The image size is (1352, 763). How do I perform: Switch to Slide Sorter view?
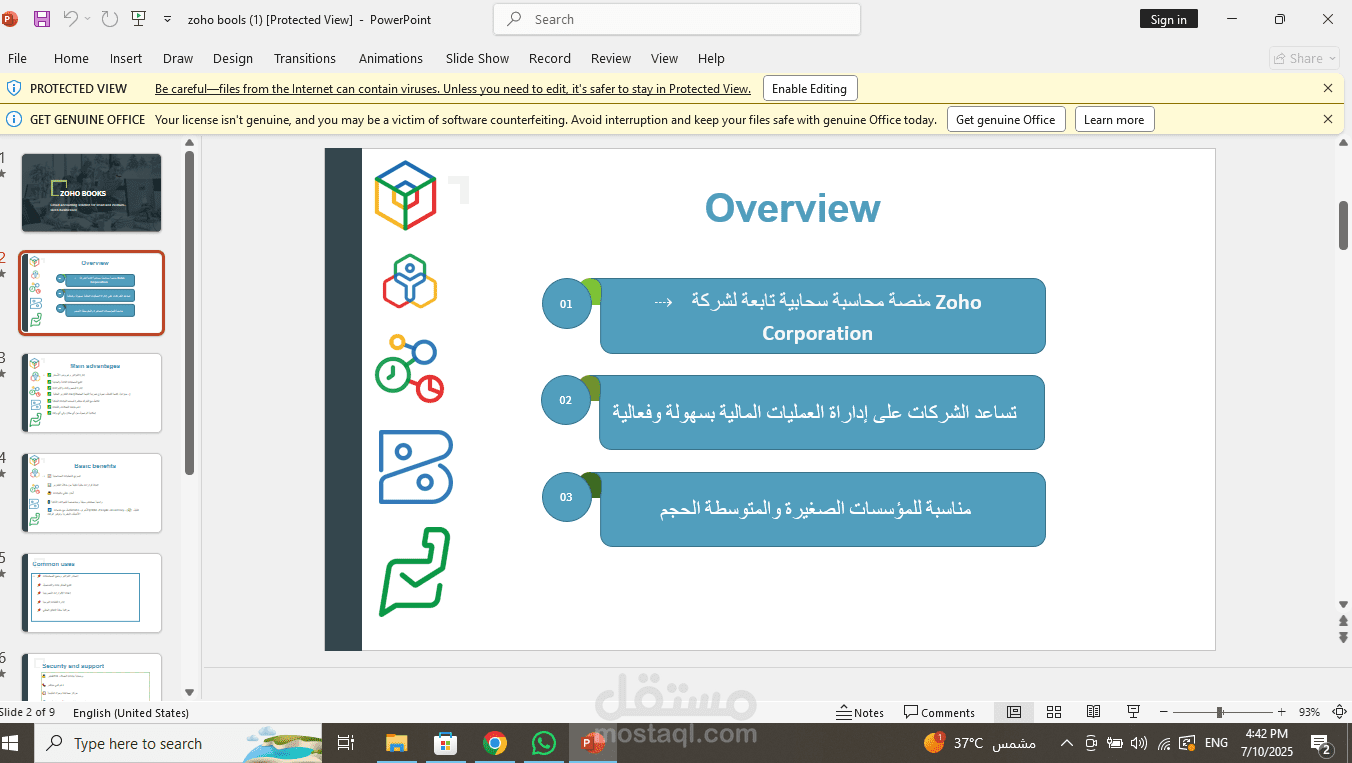pos(1054,712)
